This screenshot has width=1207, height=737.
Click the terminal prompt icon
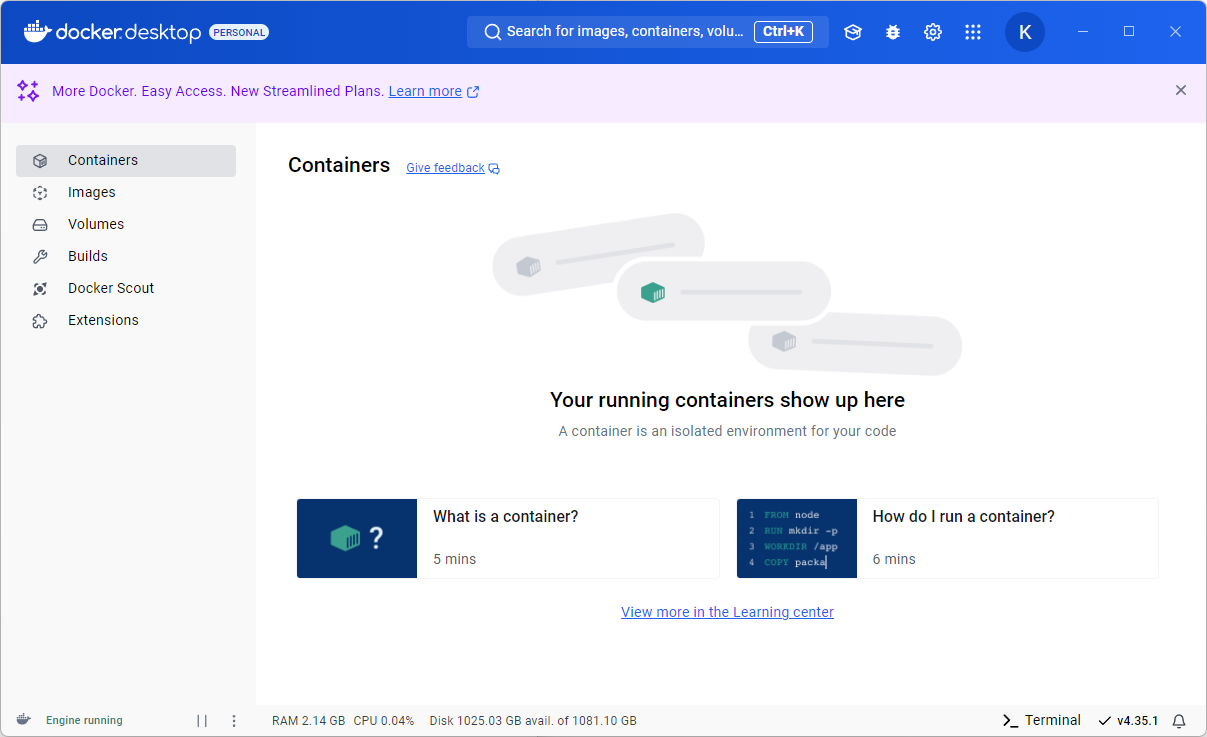[1011, 721]
